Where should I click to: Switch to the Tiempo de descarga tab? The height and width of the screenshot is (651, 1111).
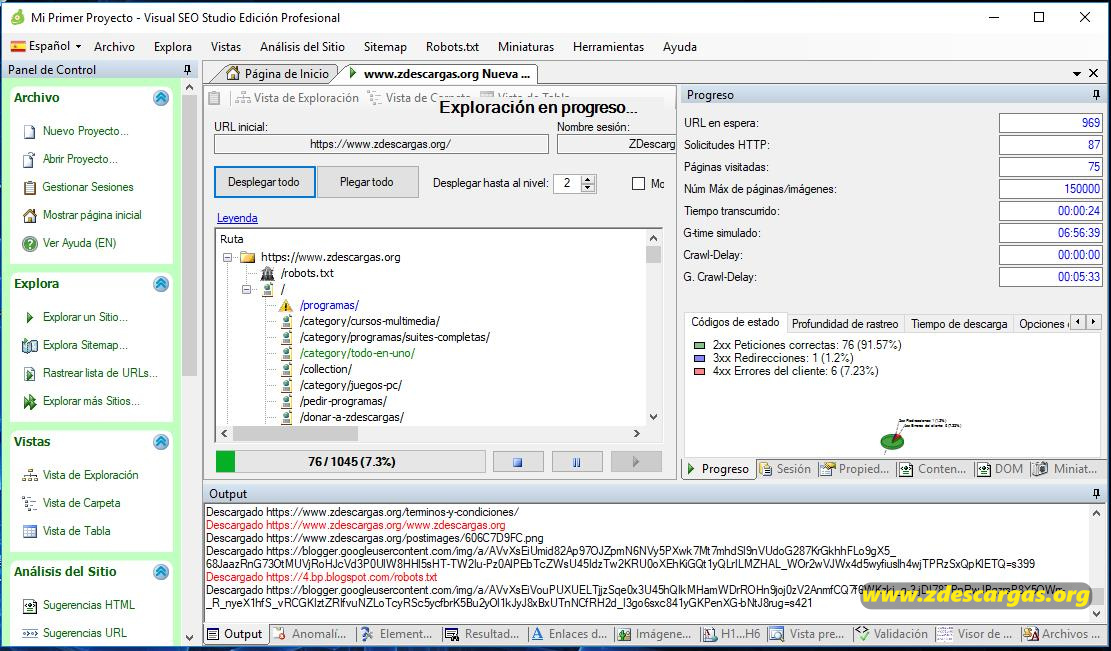(x=959, y=324)
